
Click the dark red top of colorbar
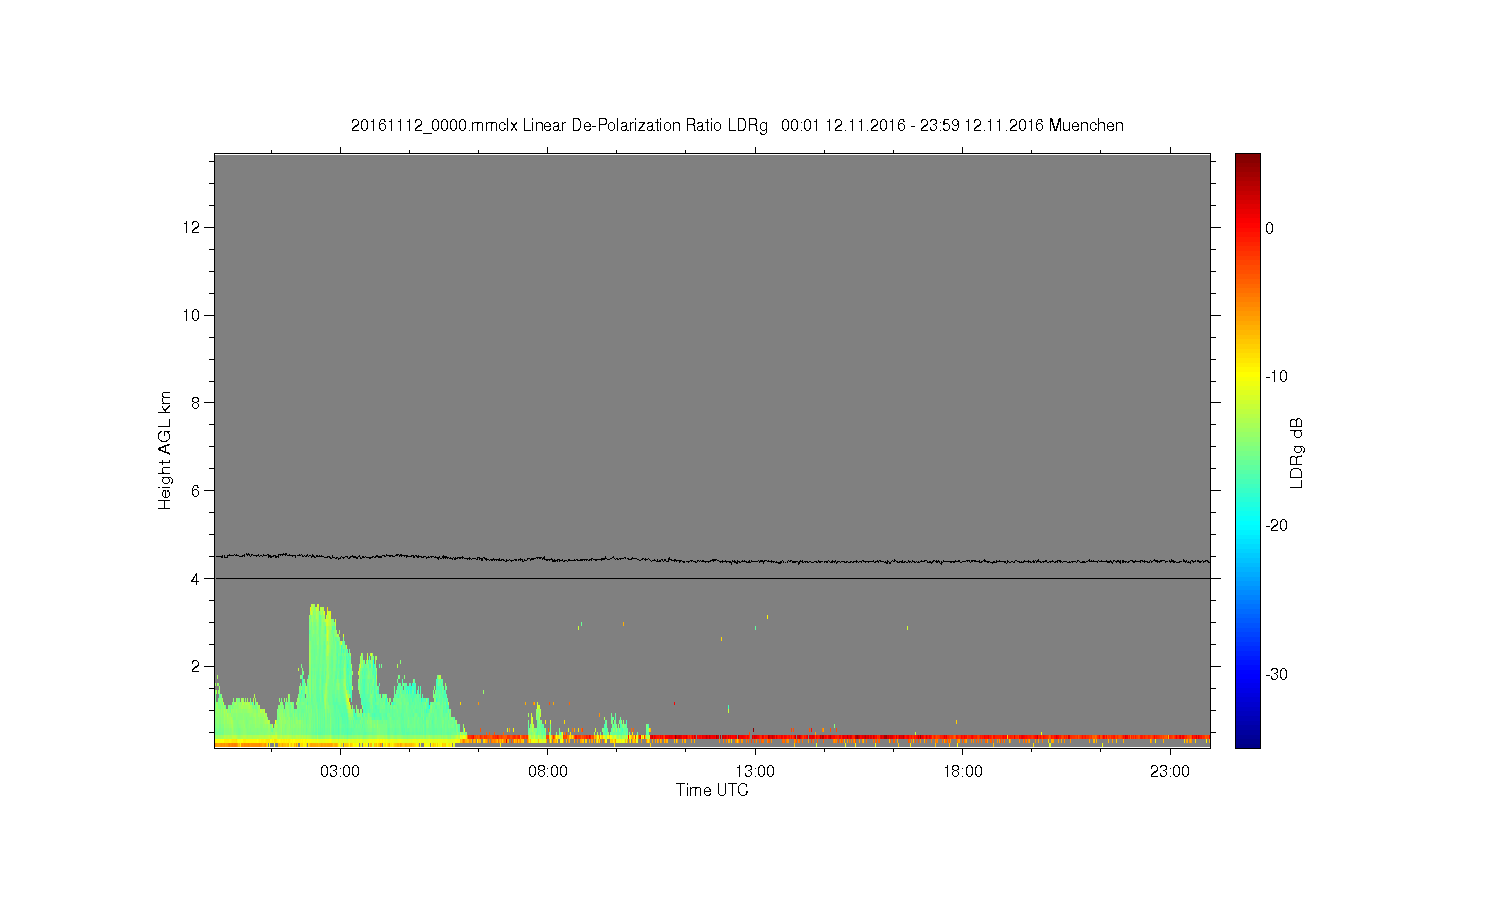[x=1247, y=162]
